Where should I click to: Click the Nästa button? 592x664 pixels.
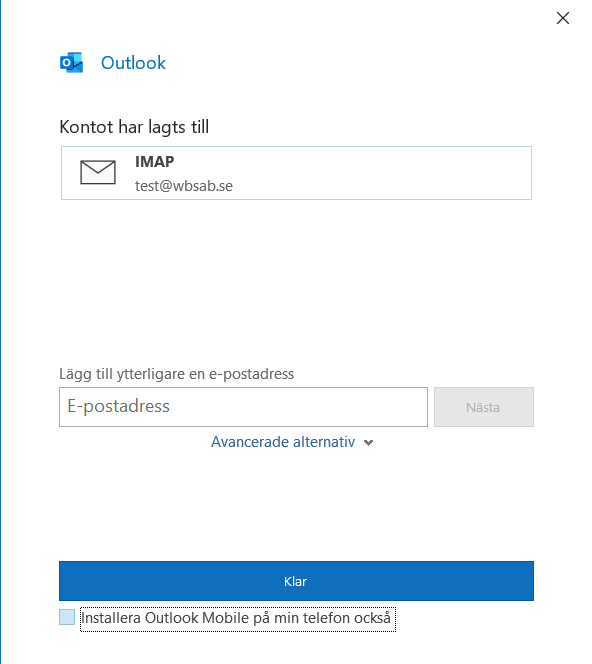484,407
